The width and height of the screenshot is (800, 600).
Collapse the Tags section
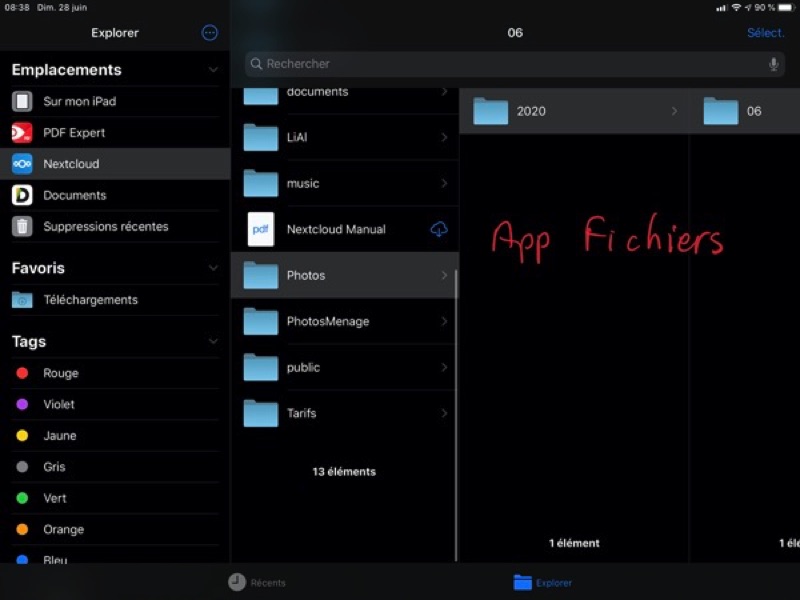pos(212,342)
